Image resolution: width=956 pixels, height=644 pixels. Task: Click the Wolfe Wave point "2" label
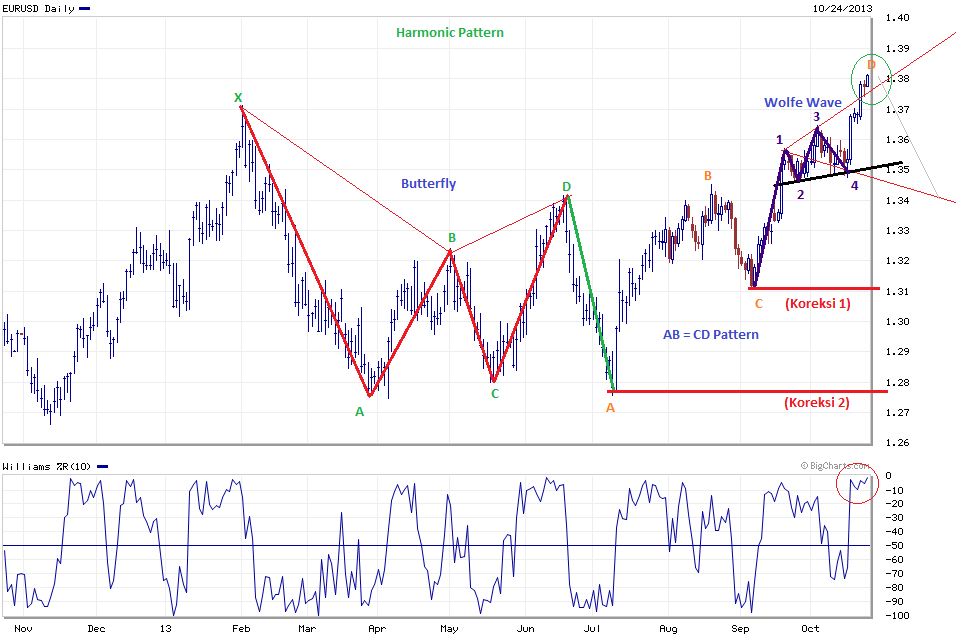[801, 195]
